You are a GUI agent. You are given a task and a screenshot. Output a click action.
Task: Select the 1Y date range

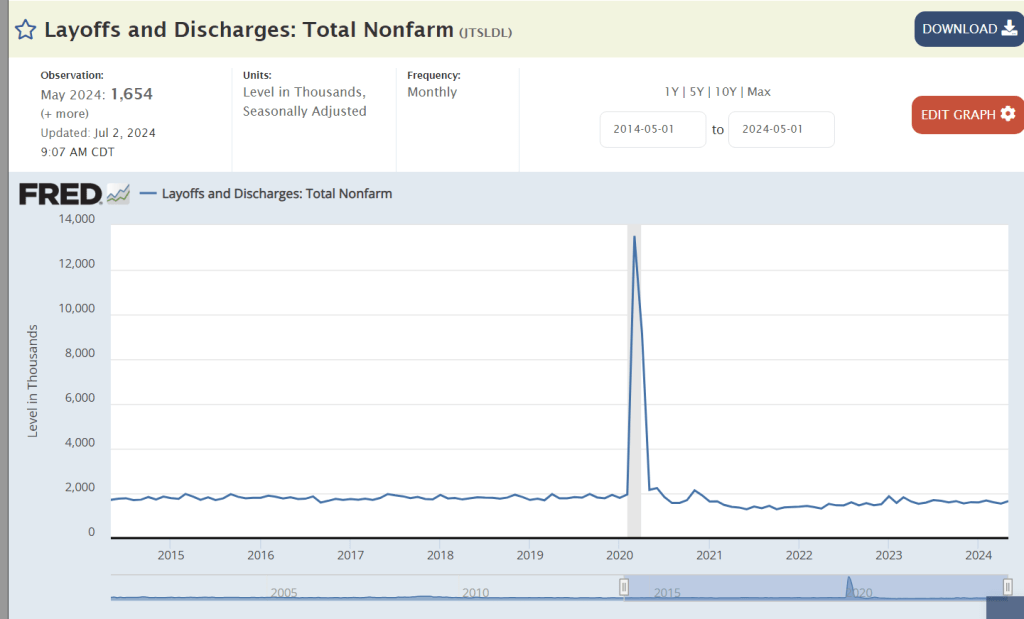(x=672, y=92)
